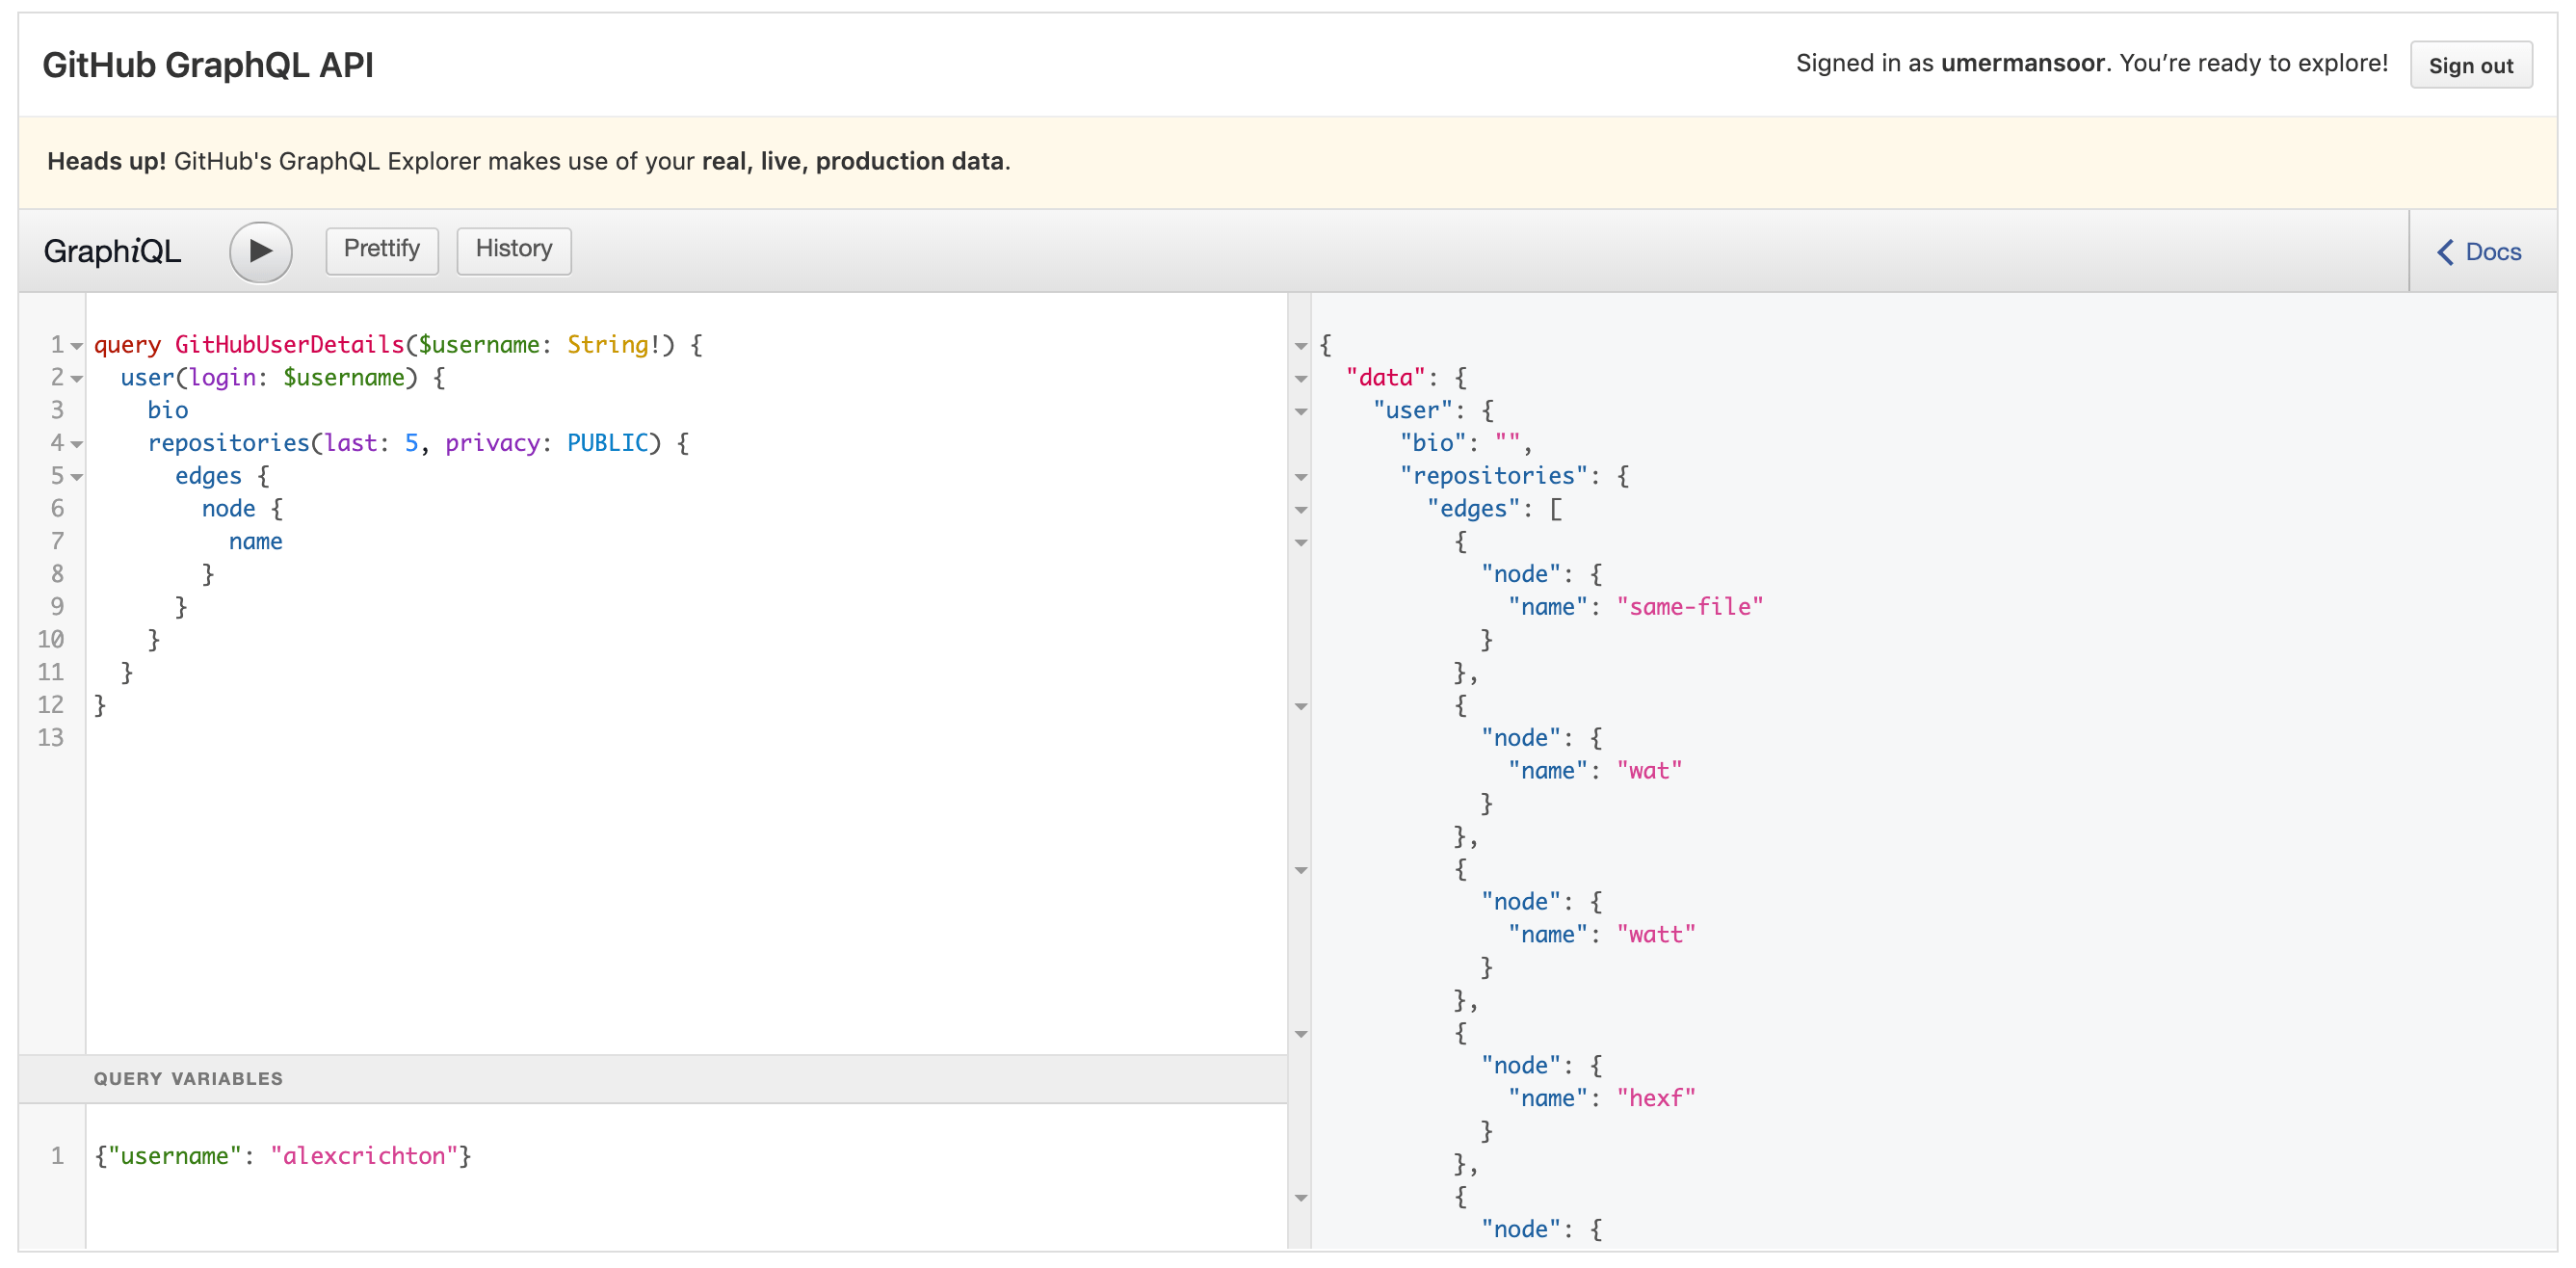The height and width of the screenshot is (1268, 2576).
Task: Click the QUERY VARIABLES section header
Action: [188, 1078]
